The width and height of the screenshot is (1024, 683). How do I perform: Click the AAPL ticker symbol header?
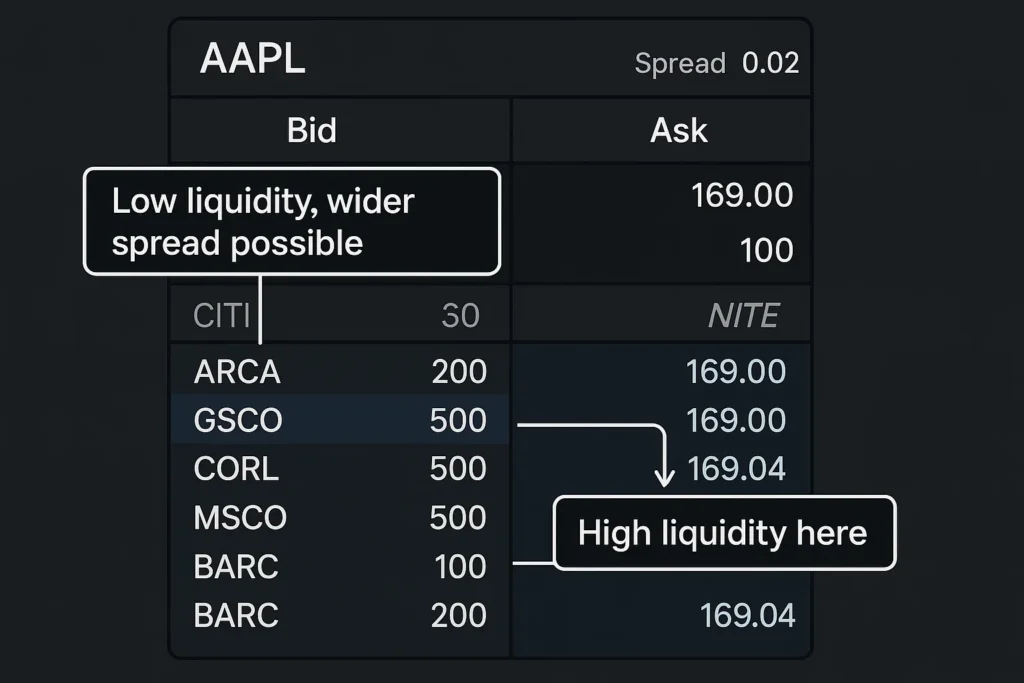[252, 60]
